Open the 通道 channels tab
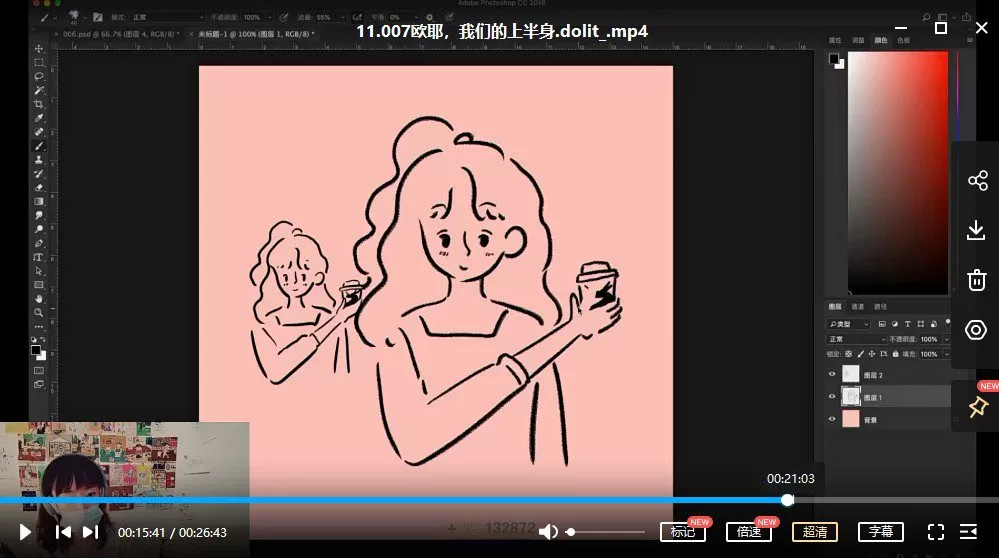The height and width of the screenshot is (558, 999). click(858, 306)
